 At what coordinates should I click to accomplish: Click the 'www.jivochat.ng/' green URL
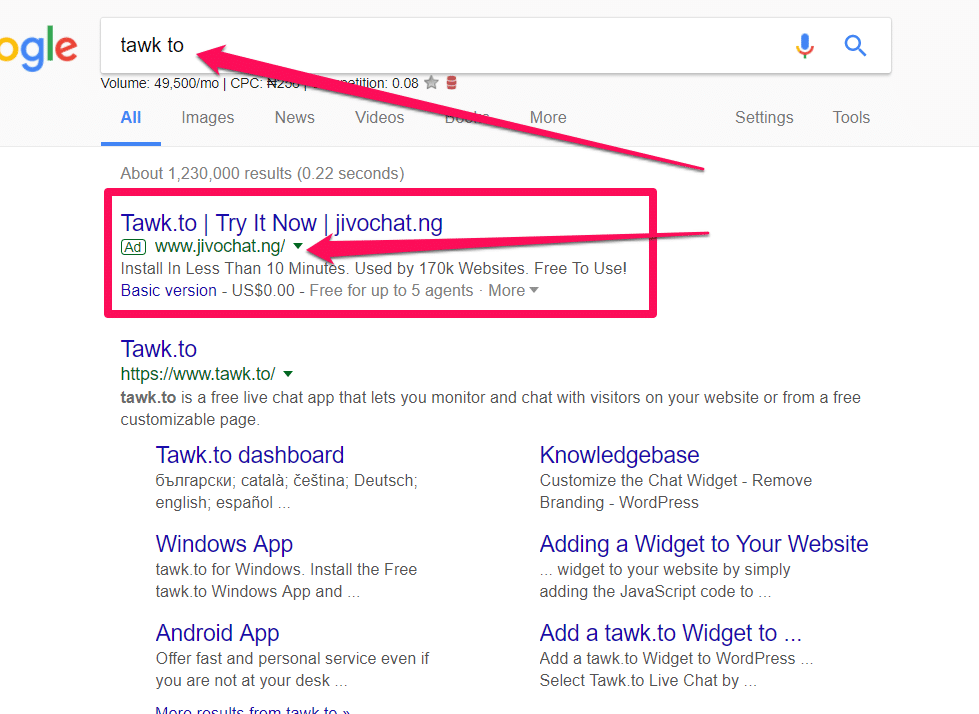220,247
